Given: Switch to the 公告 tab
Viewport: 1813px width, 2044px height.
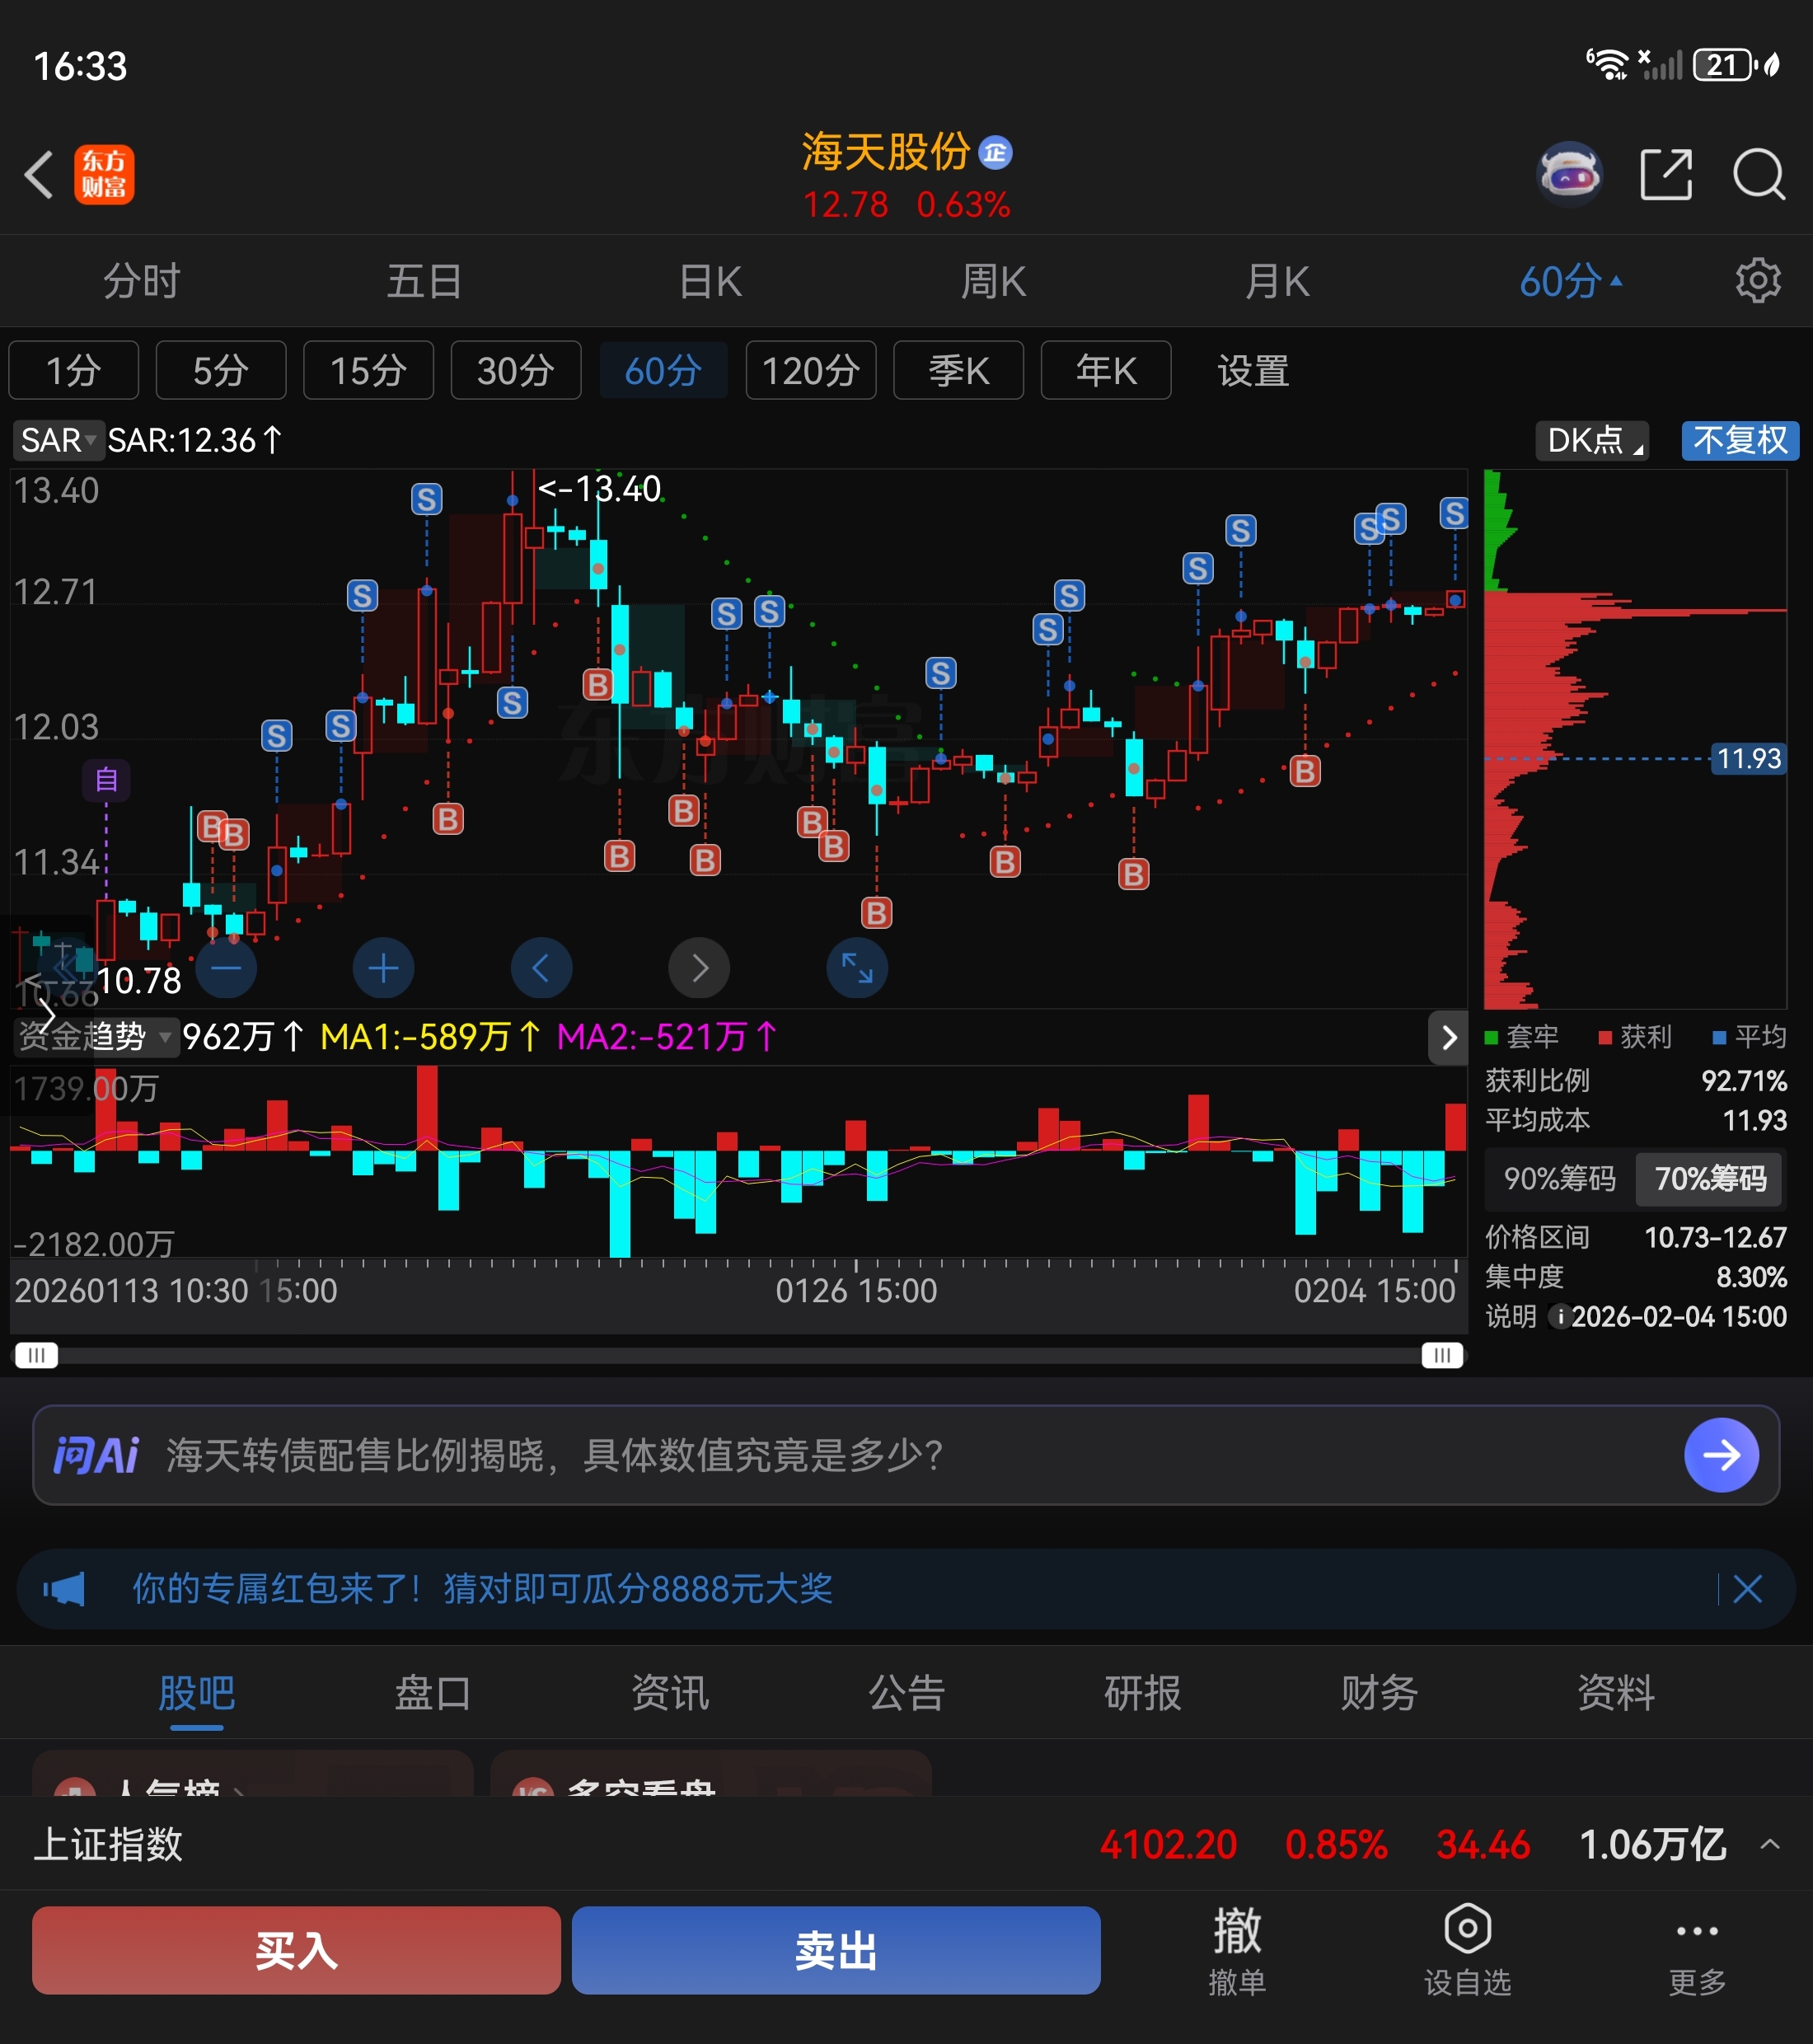Looking at the screenshot, I should tap(906, 1693).
